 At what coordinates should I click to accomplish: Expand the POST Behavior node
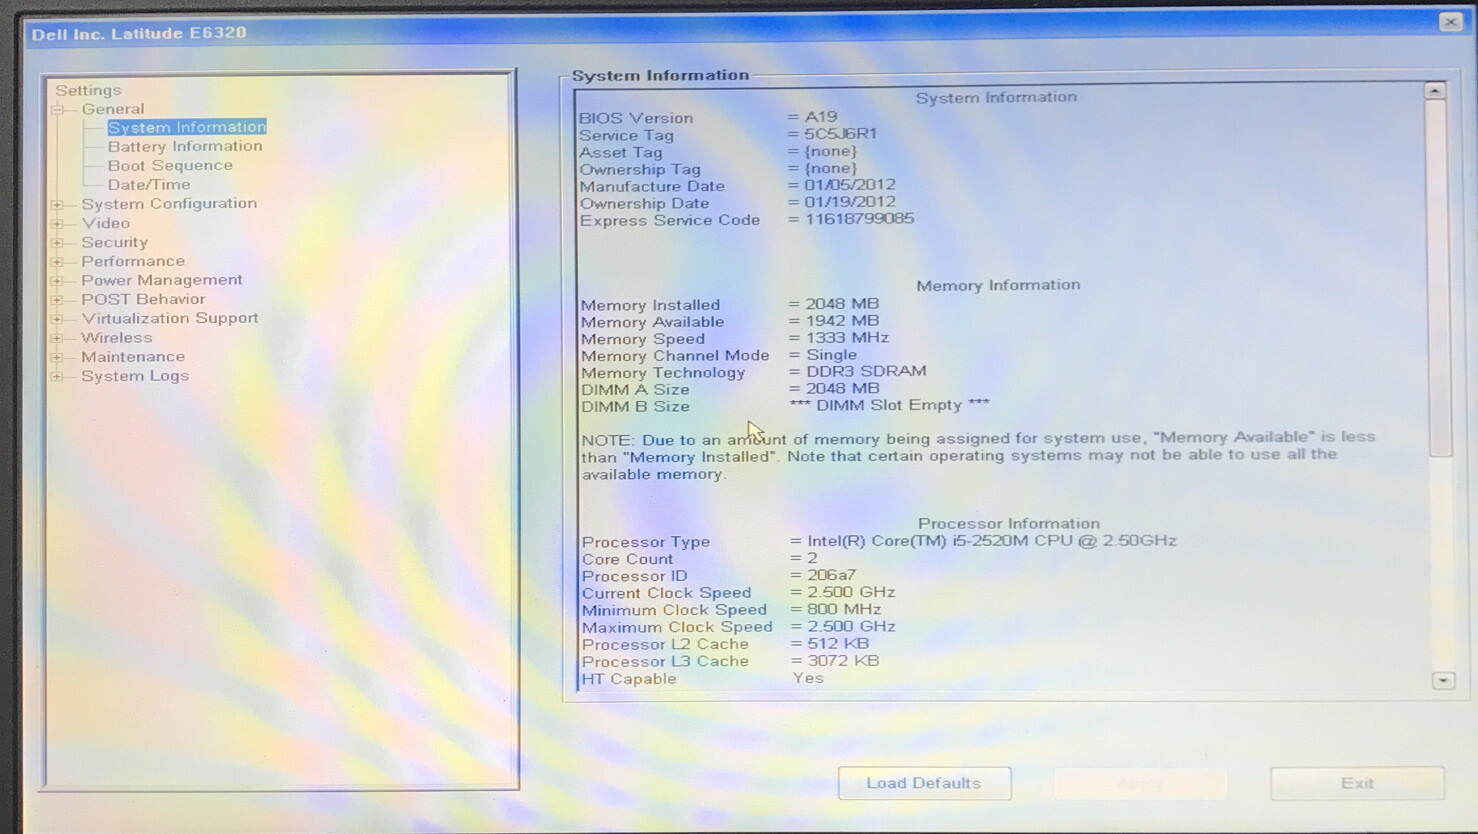[58, 300]
